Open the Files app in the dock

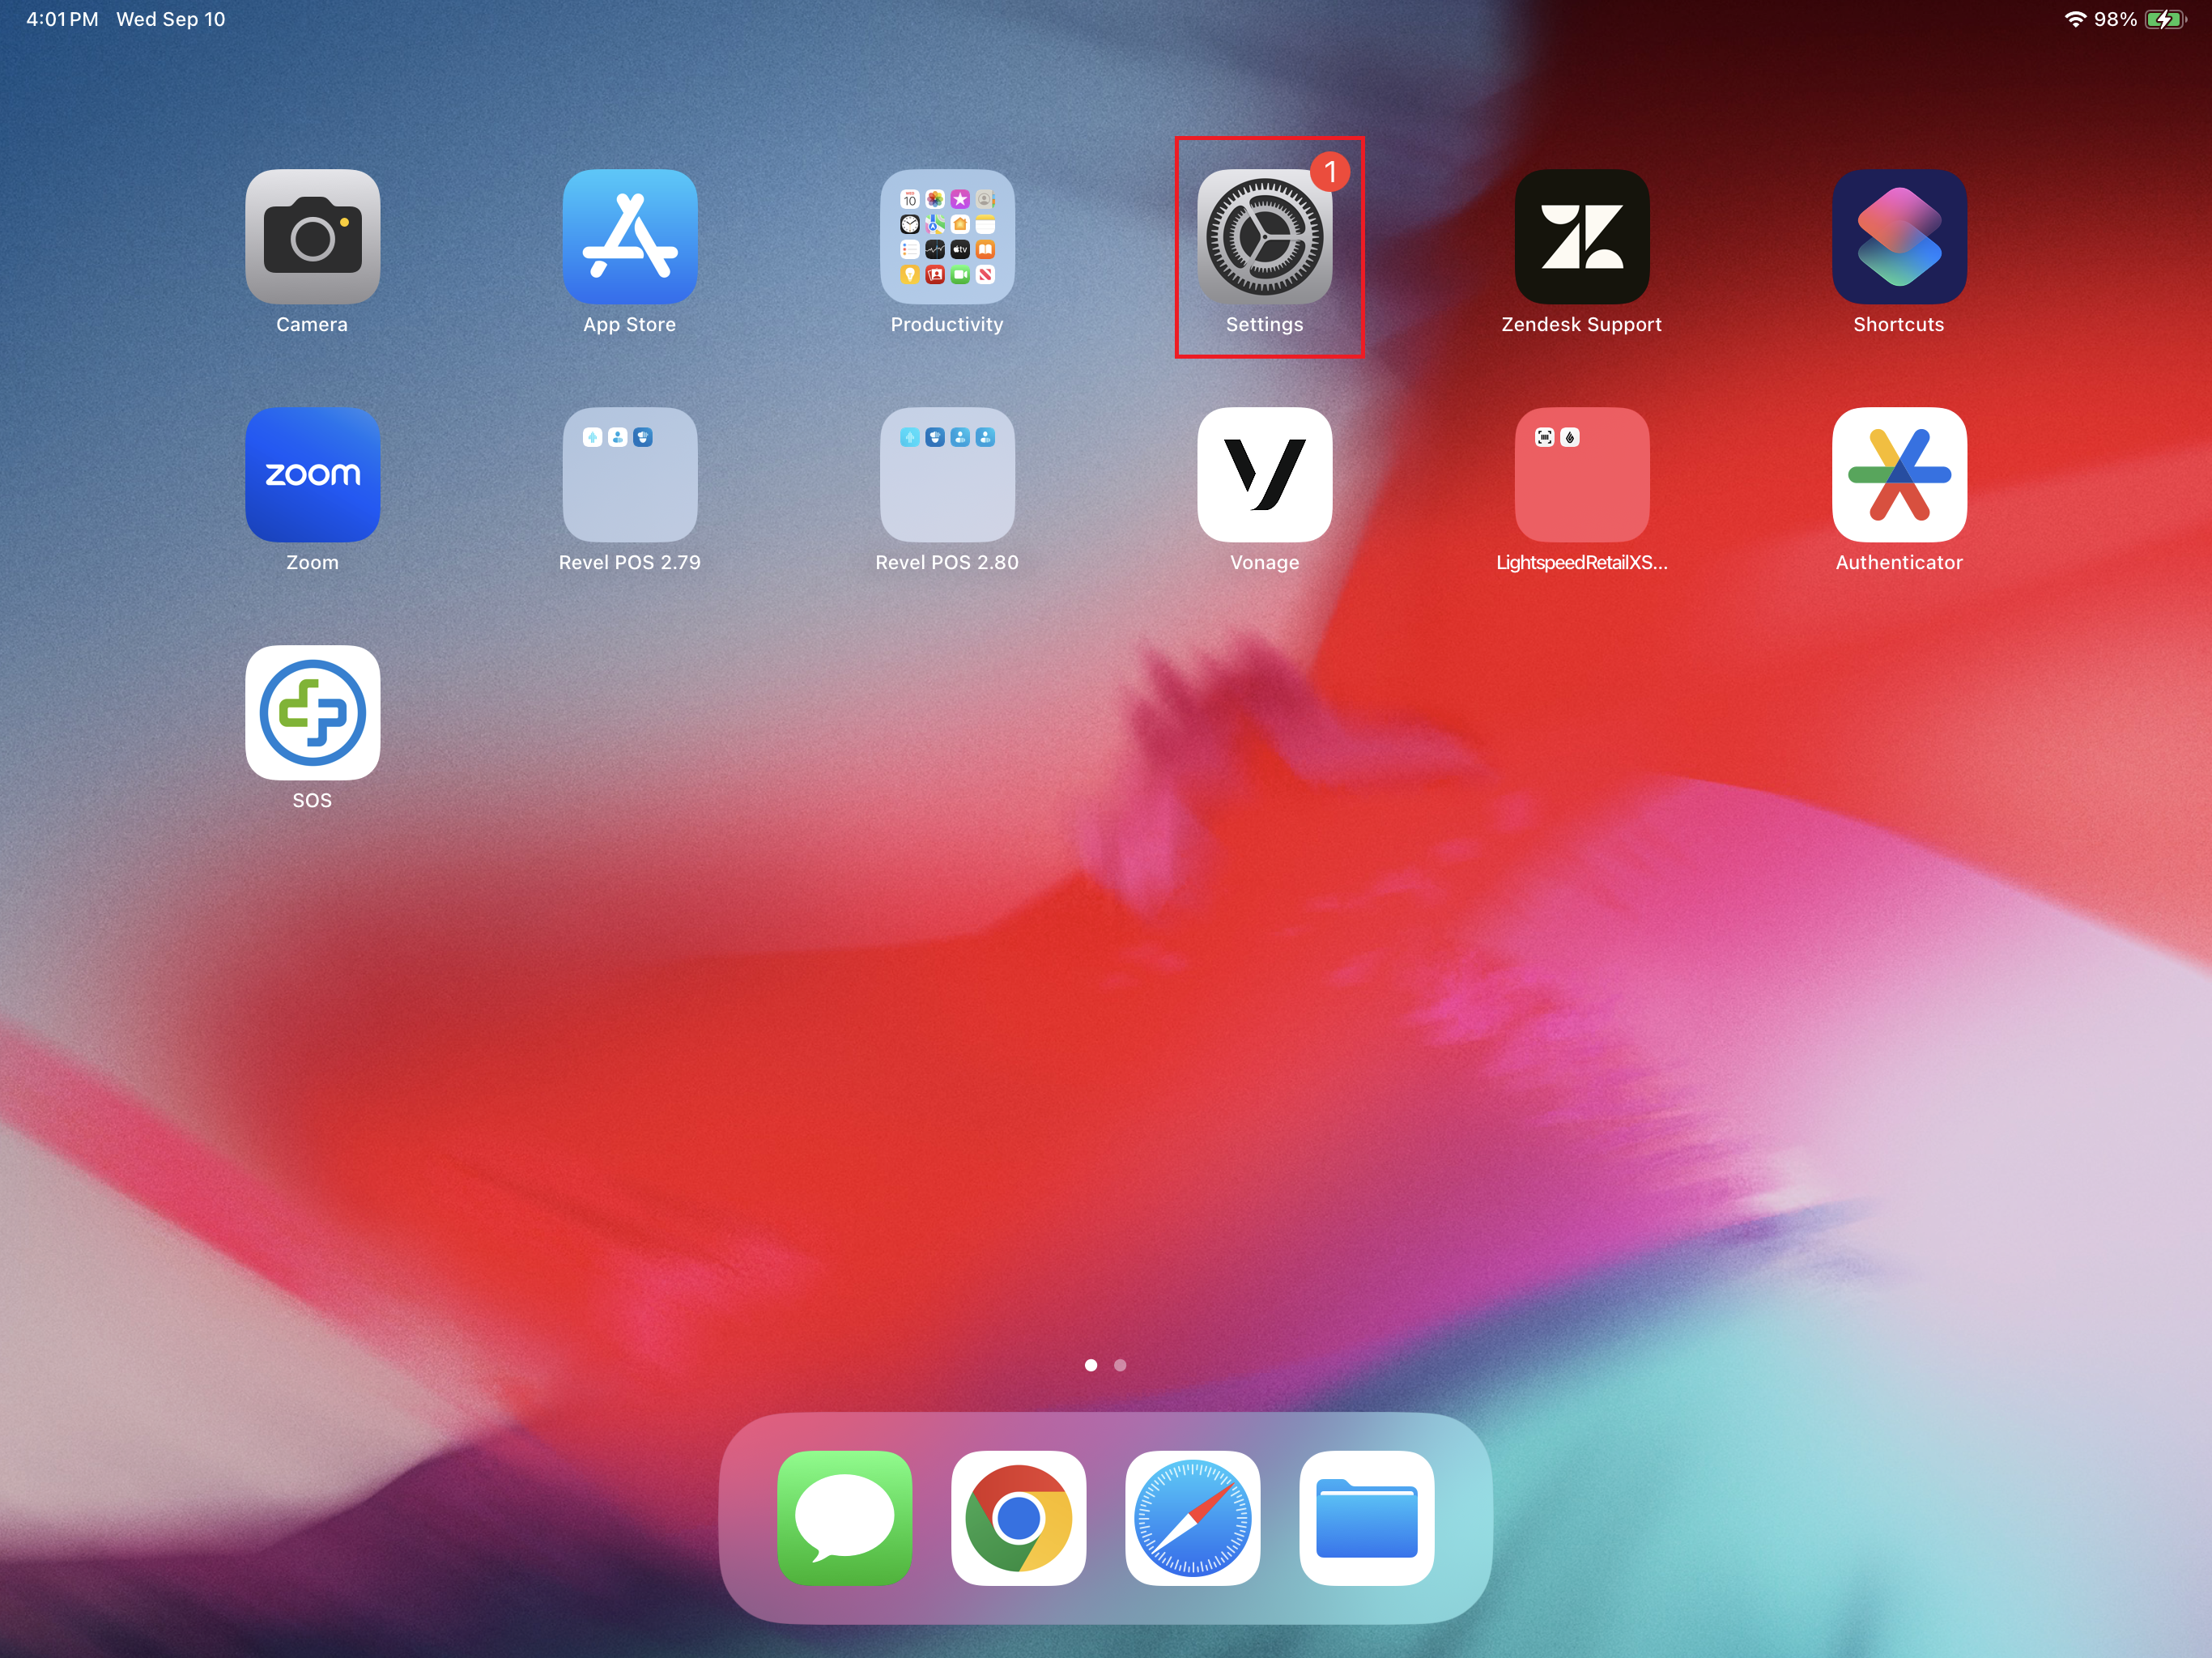pyautogui.click(x=1367, y=1518)
